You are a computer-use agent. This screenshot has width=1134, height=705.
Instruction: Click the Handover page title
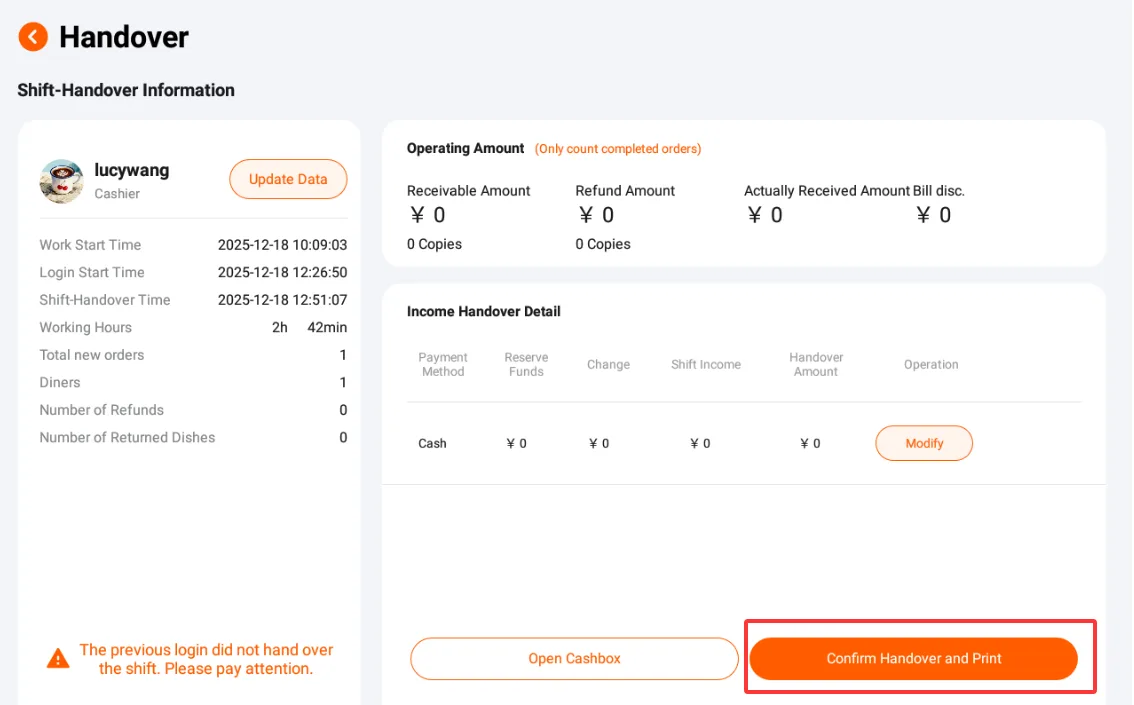[124, 37]
